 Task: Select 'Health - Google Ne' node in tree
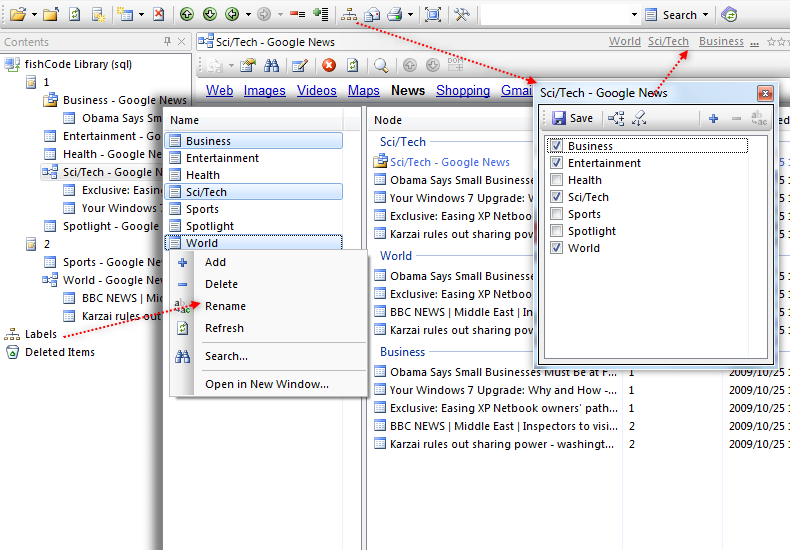[x=112, y=154]
